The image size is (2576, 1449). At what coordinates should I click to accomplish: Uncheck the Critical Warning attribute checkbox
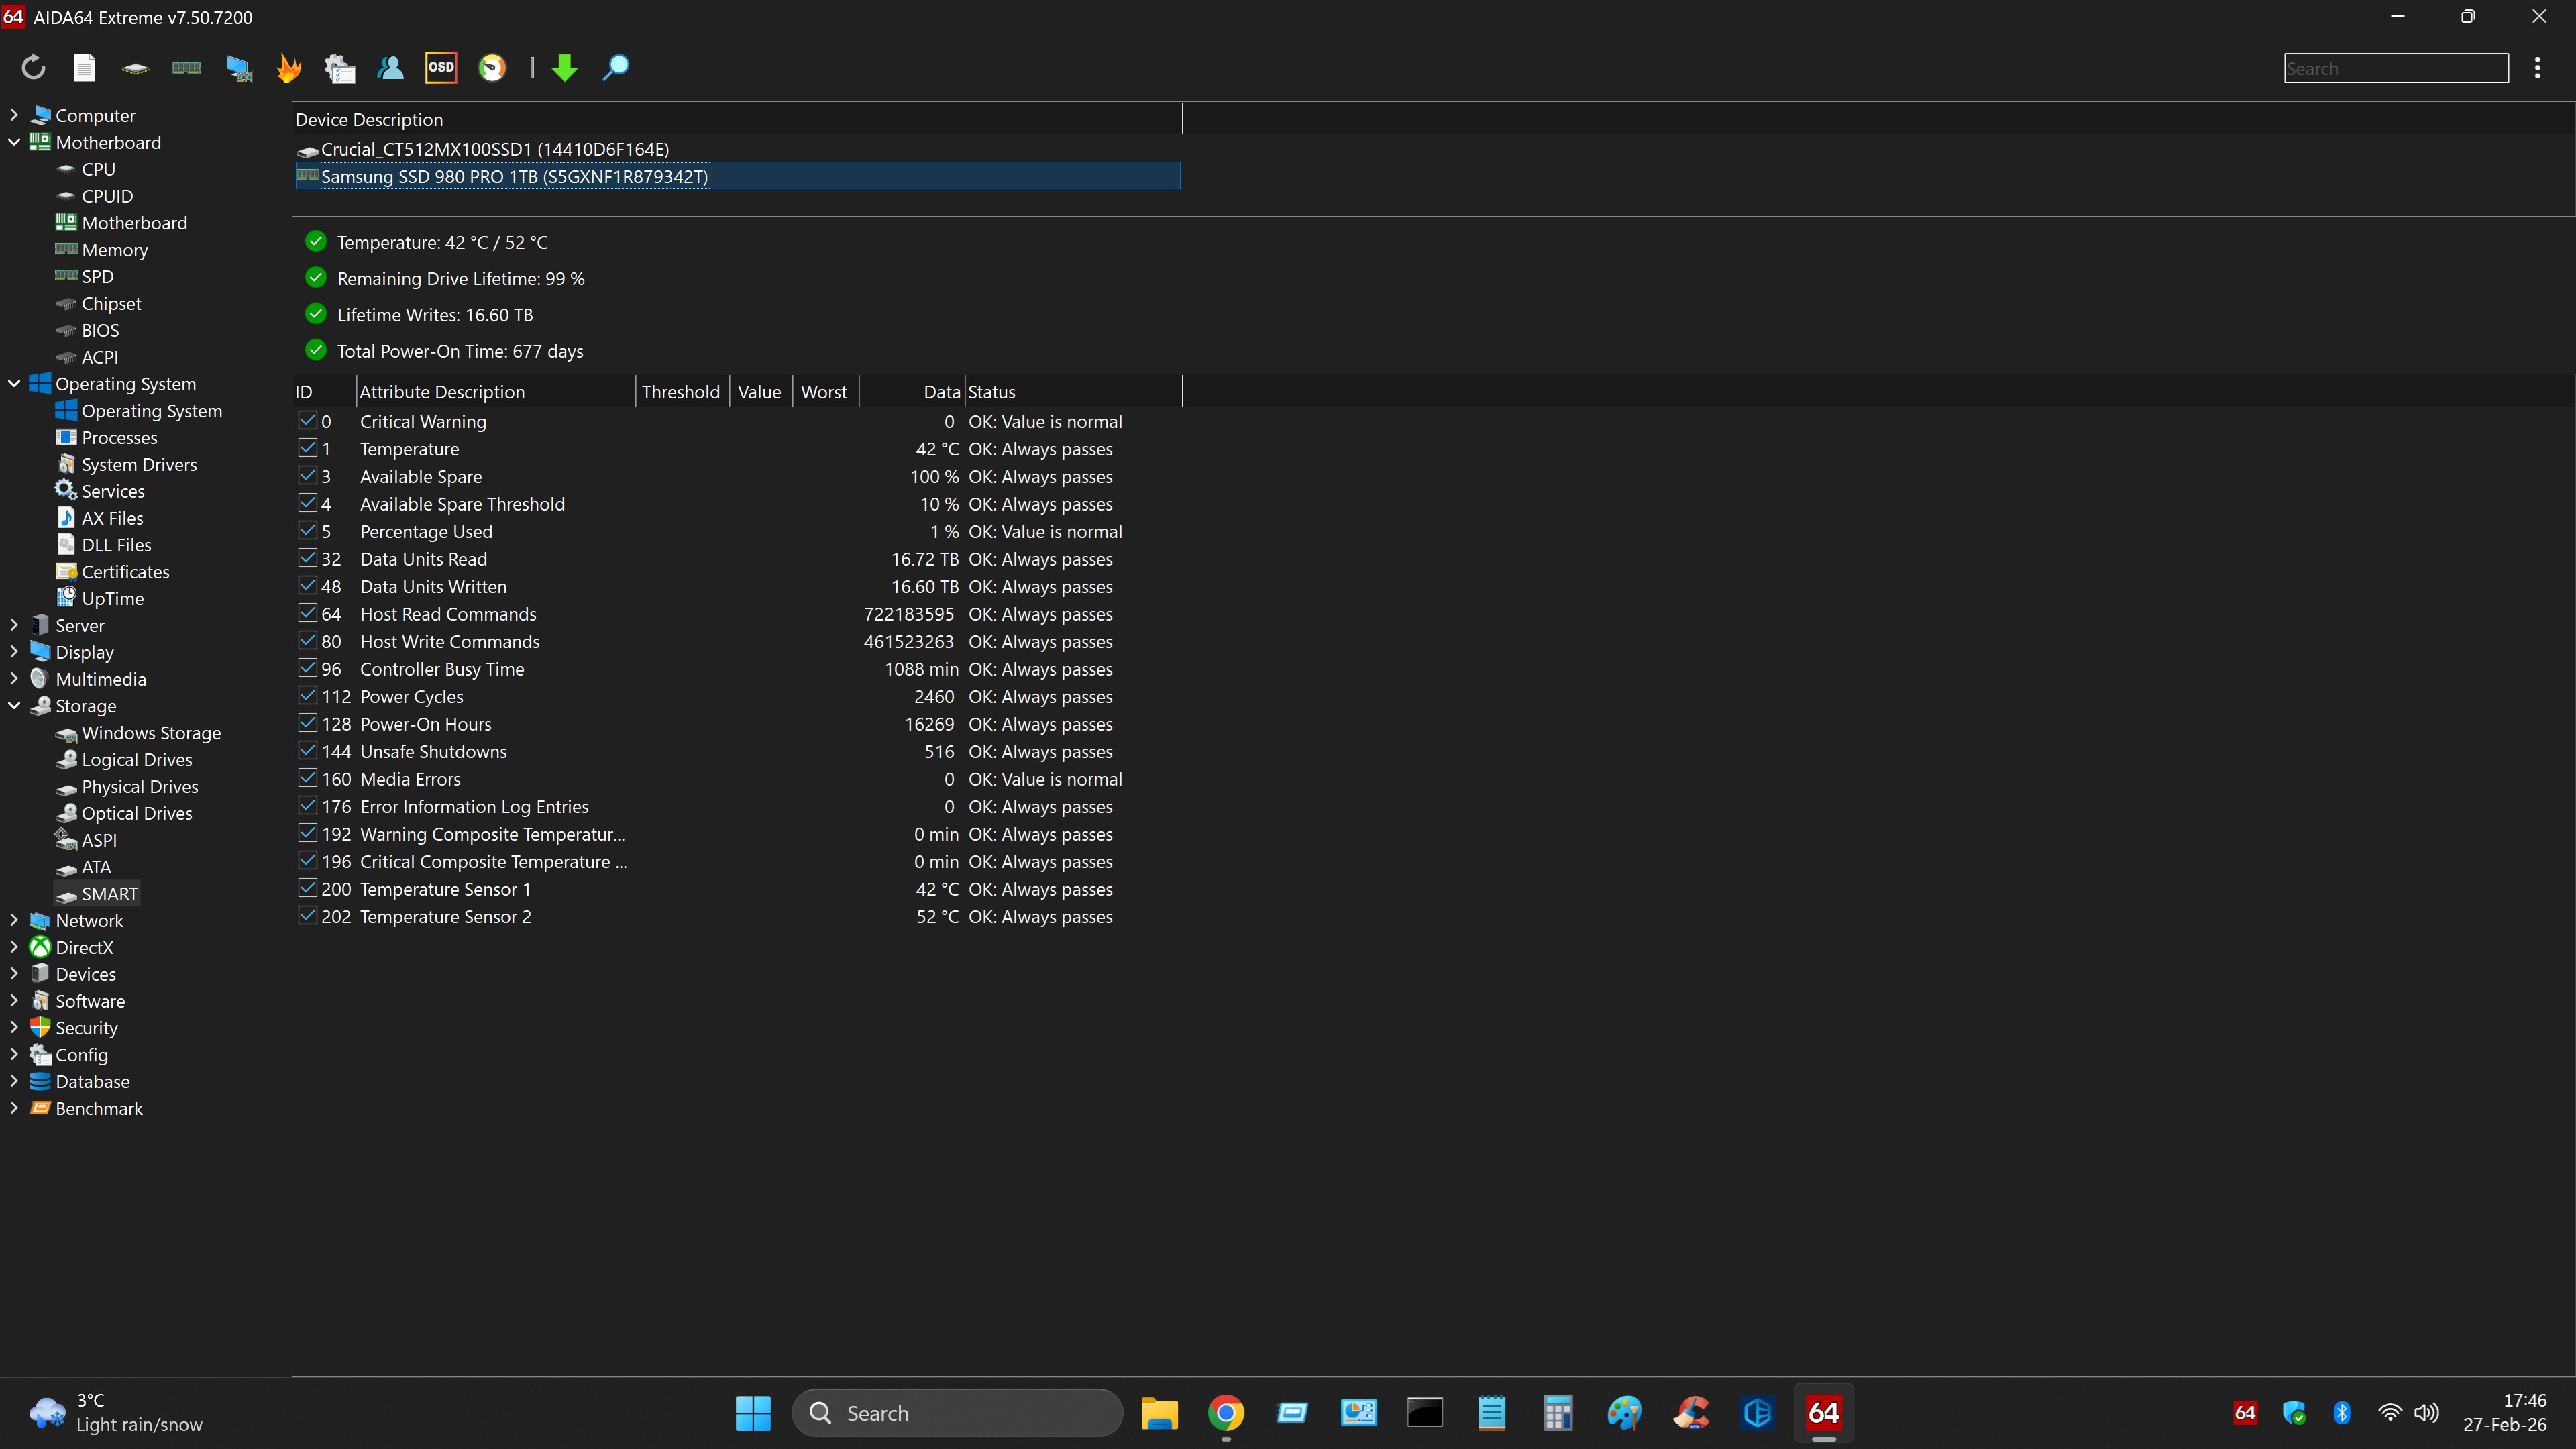pyautogui.click(x=308, y=421)
